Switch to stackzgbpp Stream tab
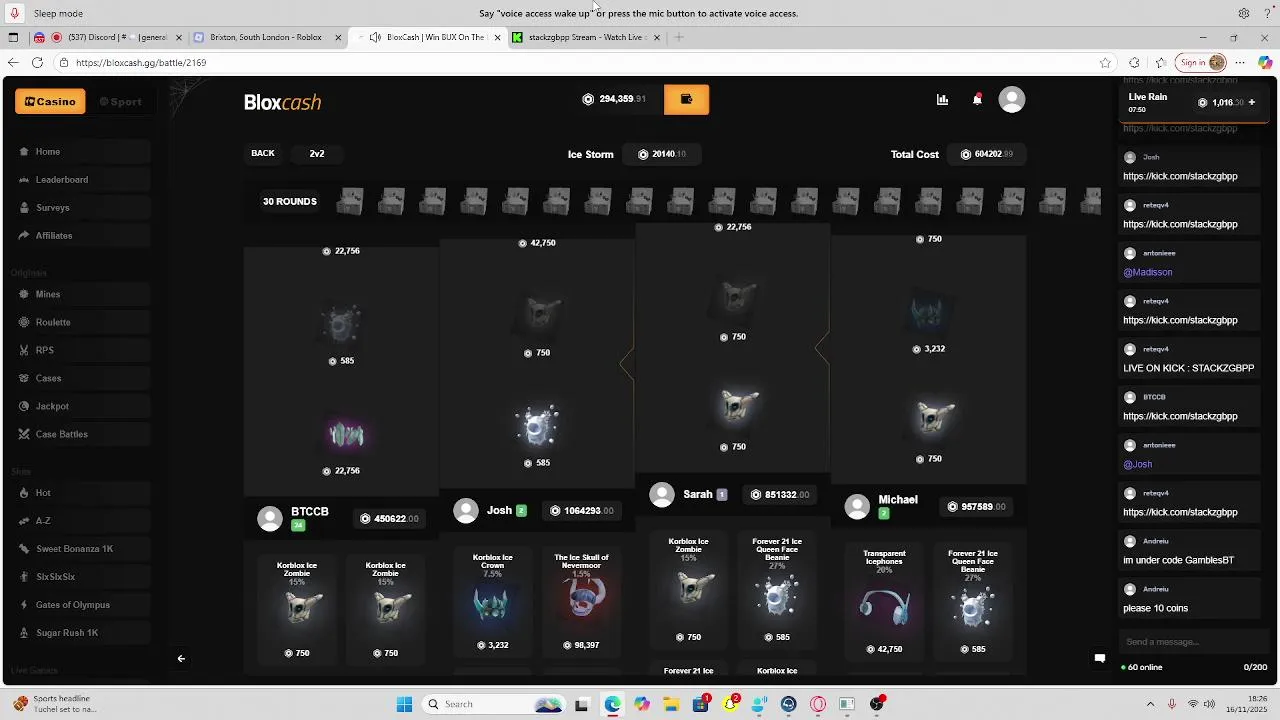The width and height of the screenshot is (1280, 720). pyautogui.click(x=586, y=37)
